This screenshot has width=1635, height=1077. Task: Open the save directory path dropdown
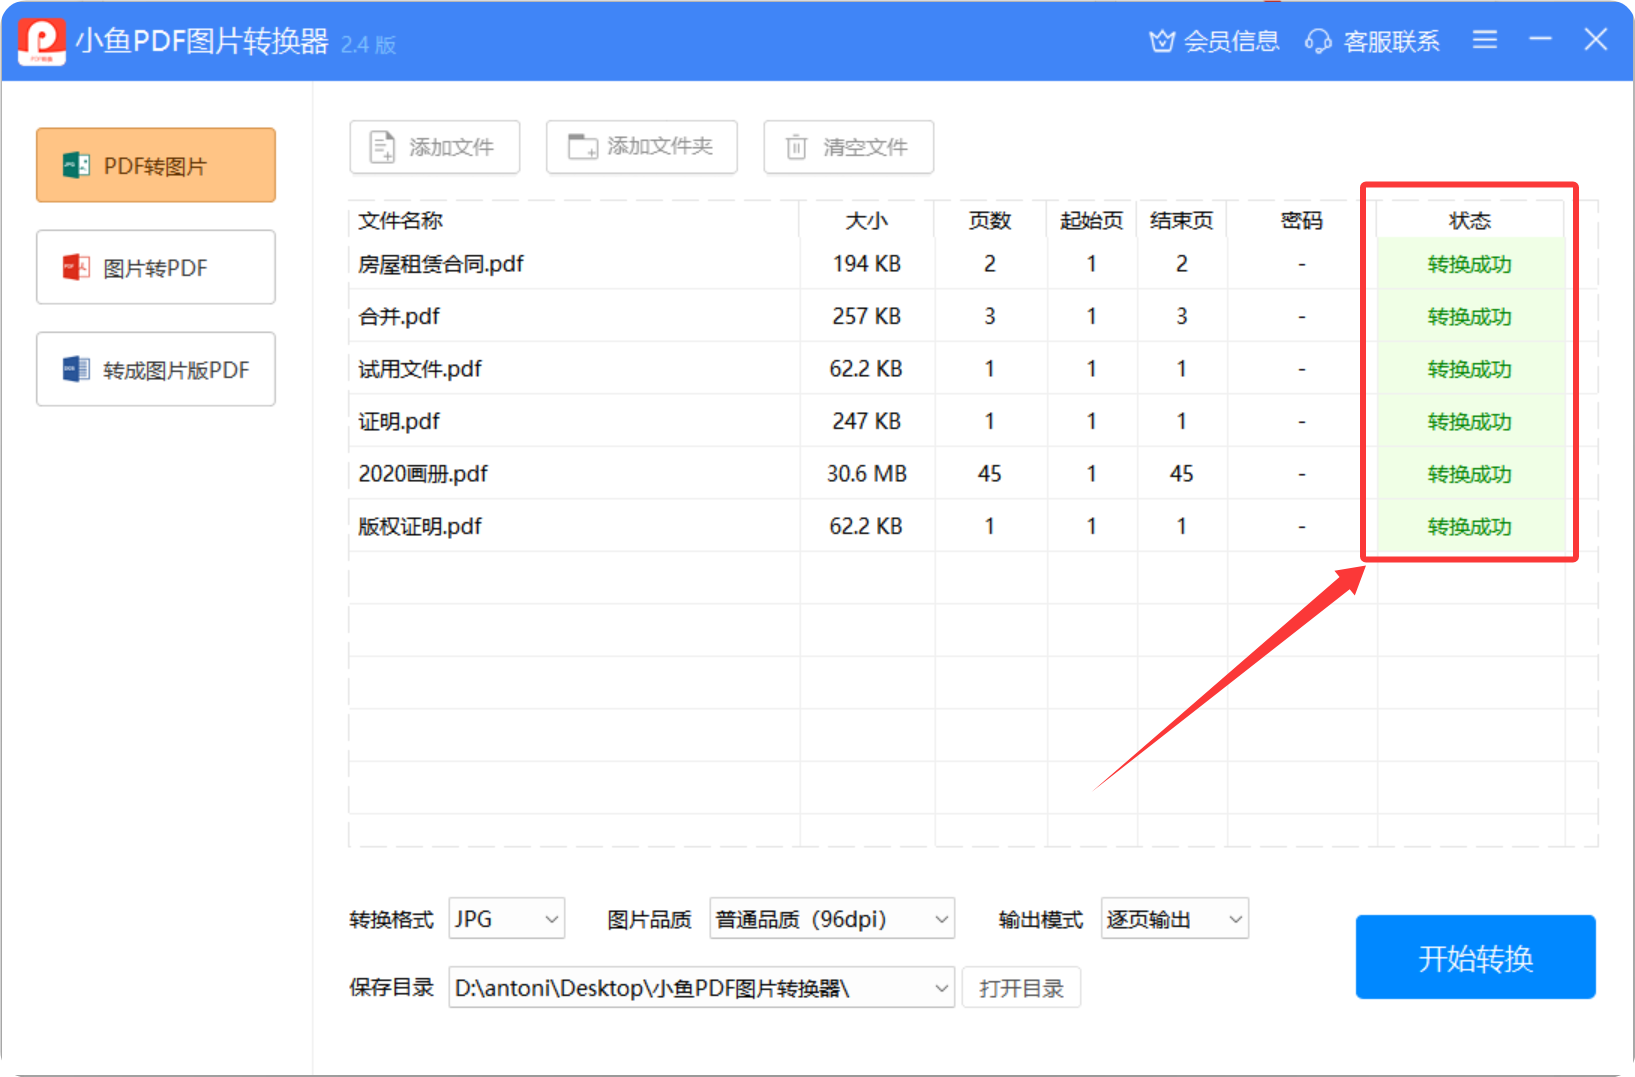click(701, 988)
